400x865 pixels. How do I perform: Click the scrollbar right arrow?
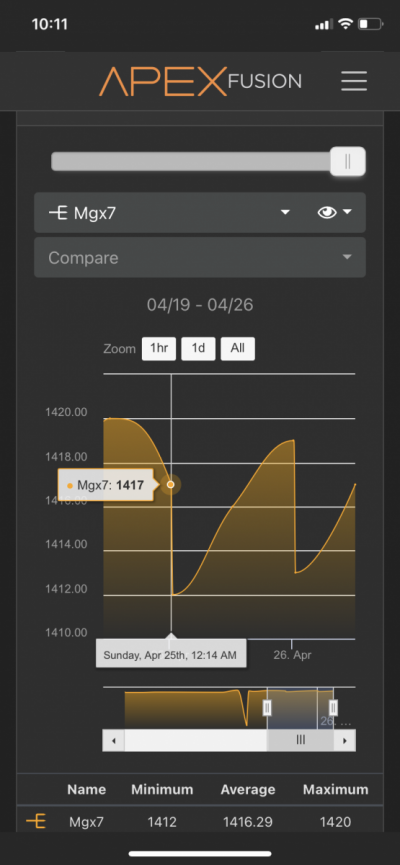[x=345, y=740]
